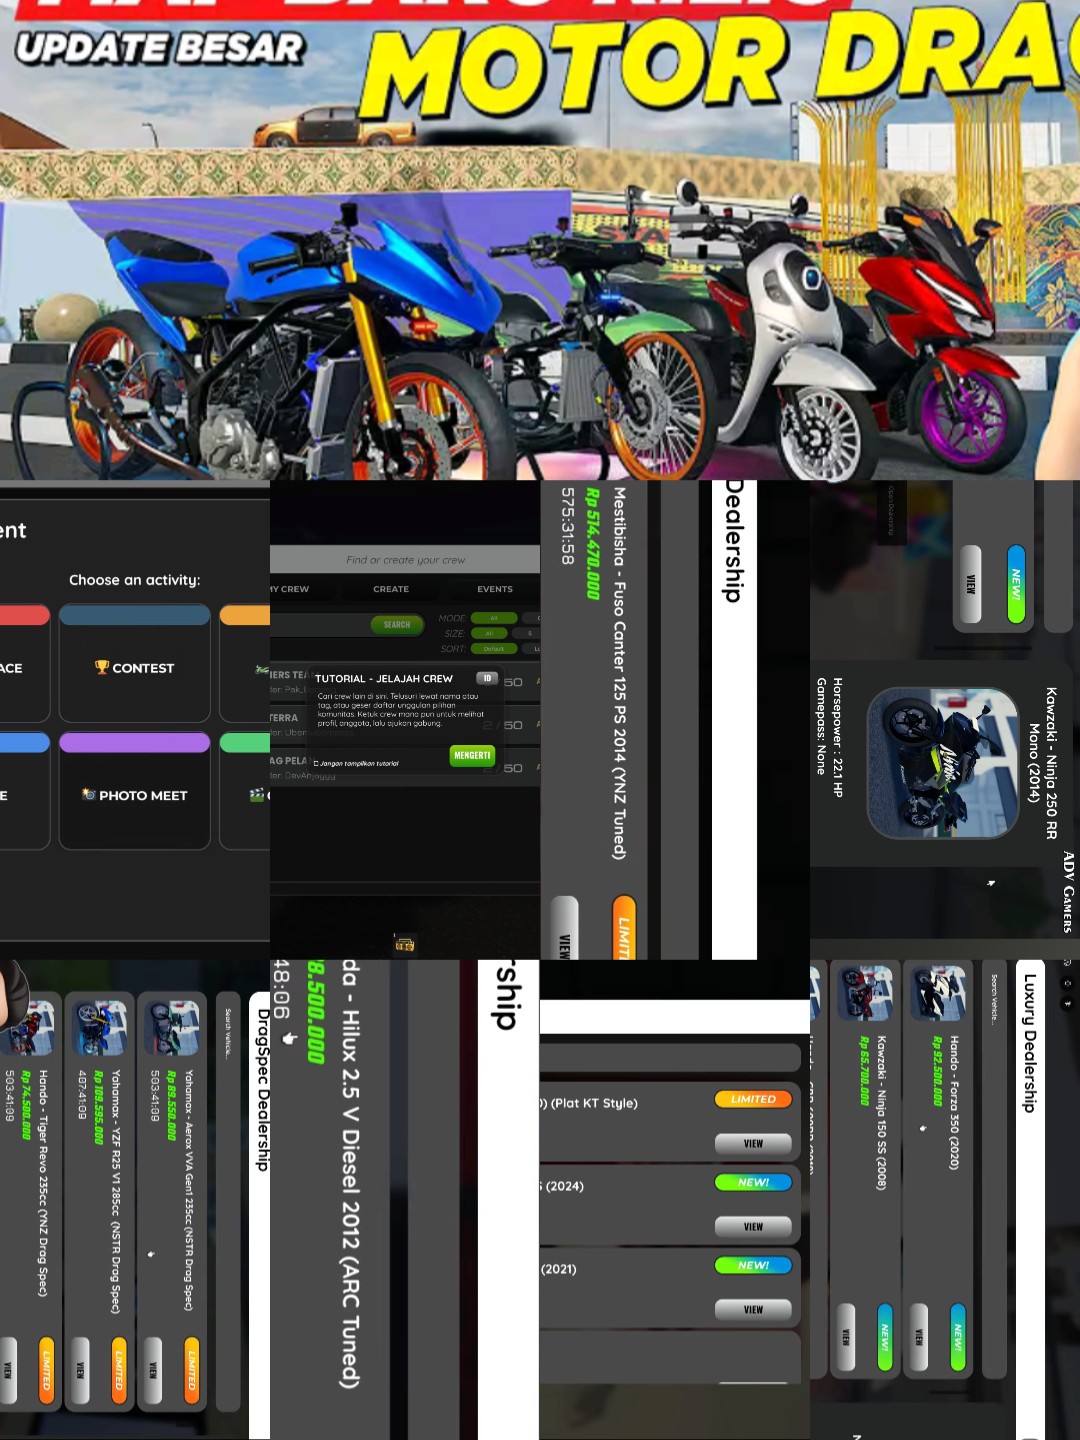This screenshot has width=1080, height=1440.
Task: Click 'Hilux 2.5 V Diesel 2012 (ARC Tuned)' title
Action: (x=350, y=1199)
